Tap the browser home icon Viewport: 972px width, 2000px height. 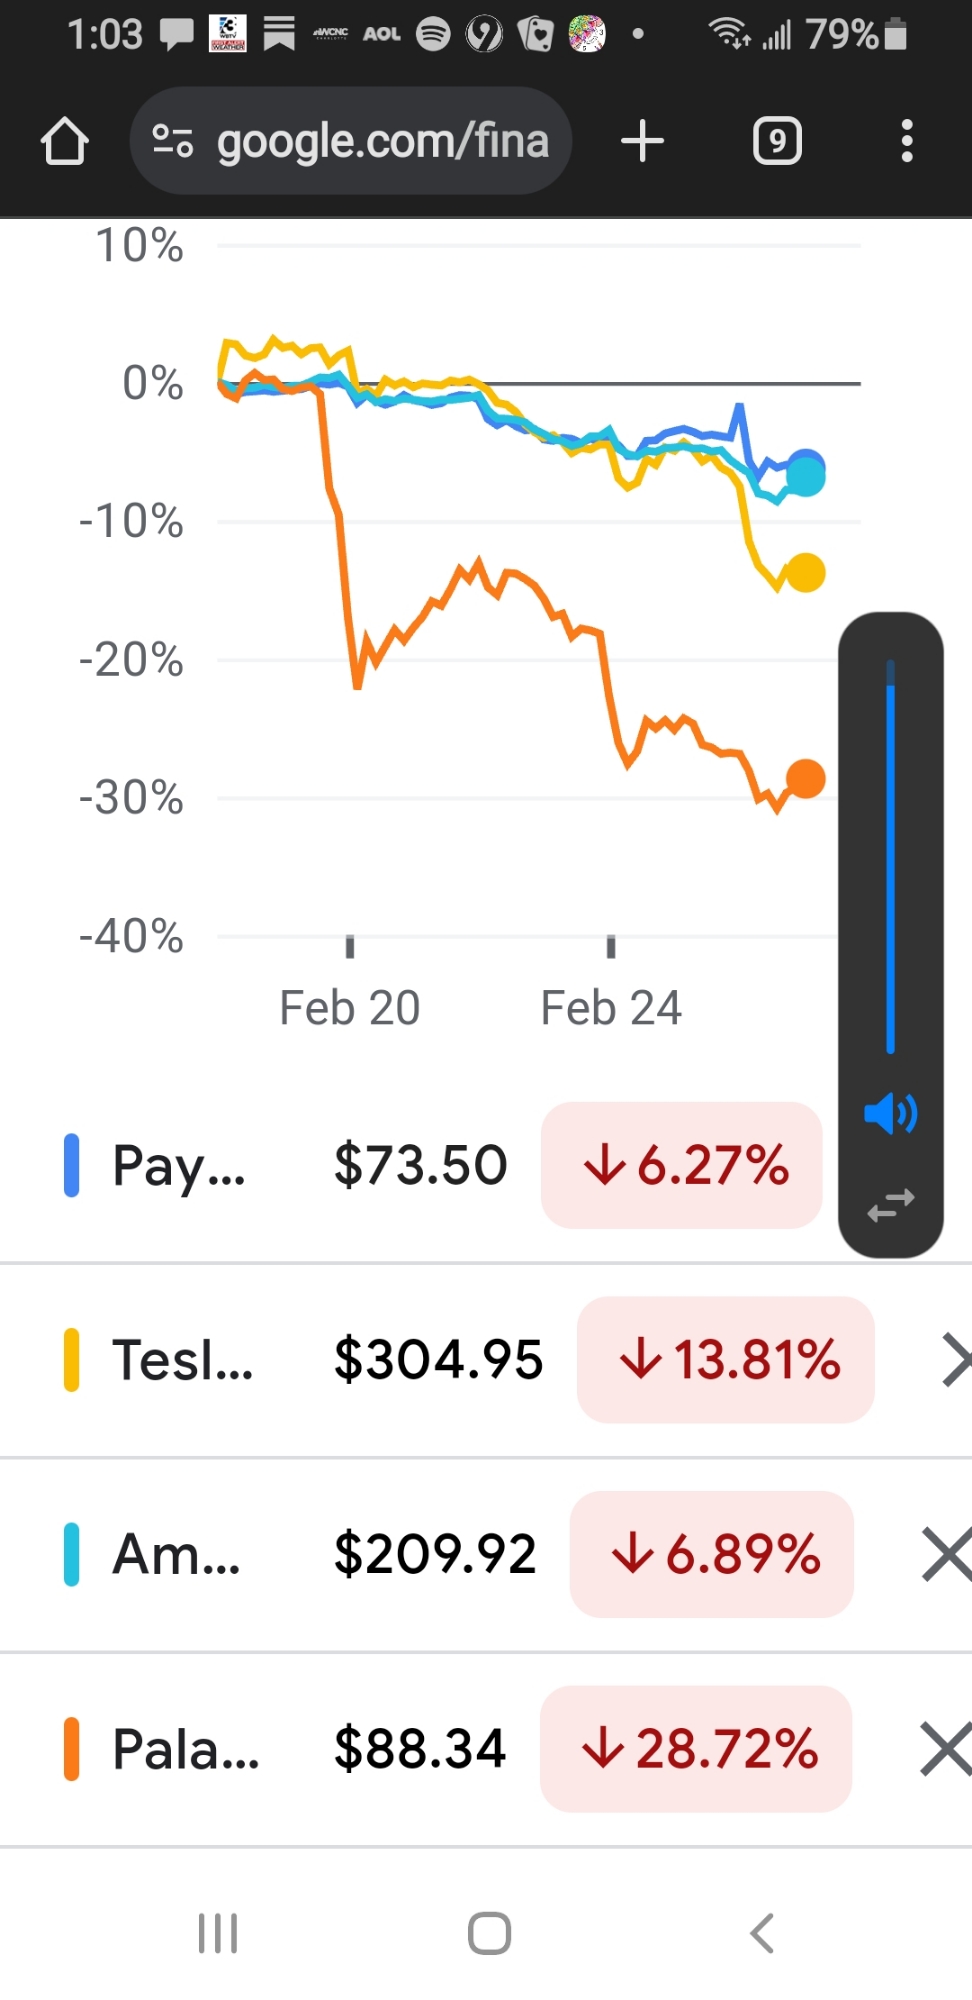(65, 141)
